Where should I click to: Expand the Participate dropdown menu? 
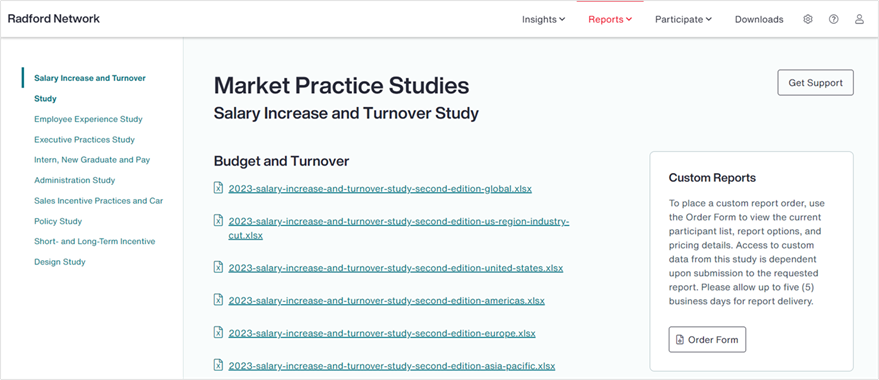pyautogui.click(x=683, y=19)
